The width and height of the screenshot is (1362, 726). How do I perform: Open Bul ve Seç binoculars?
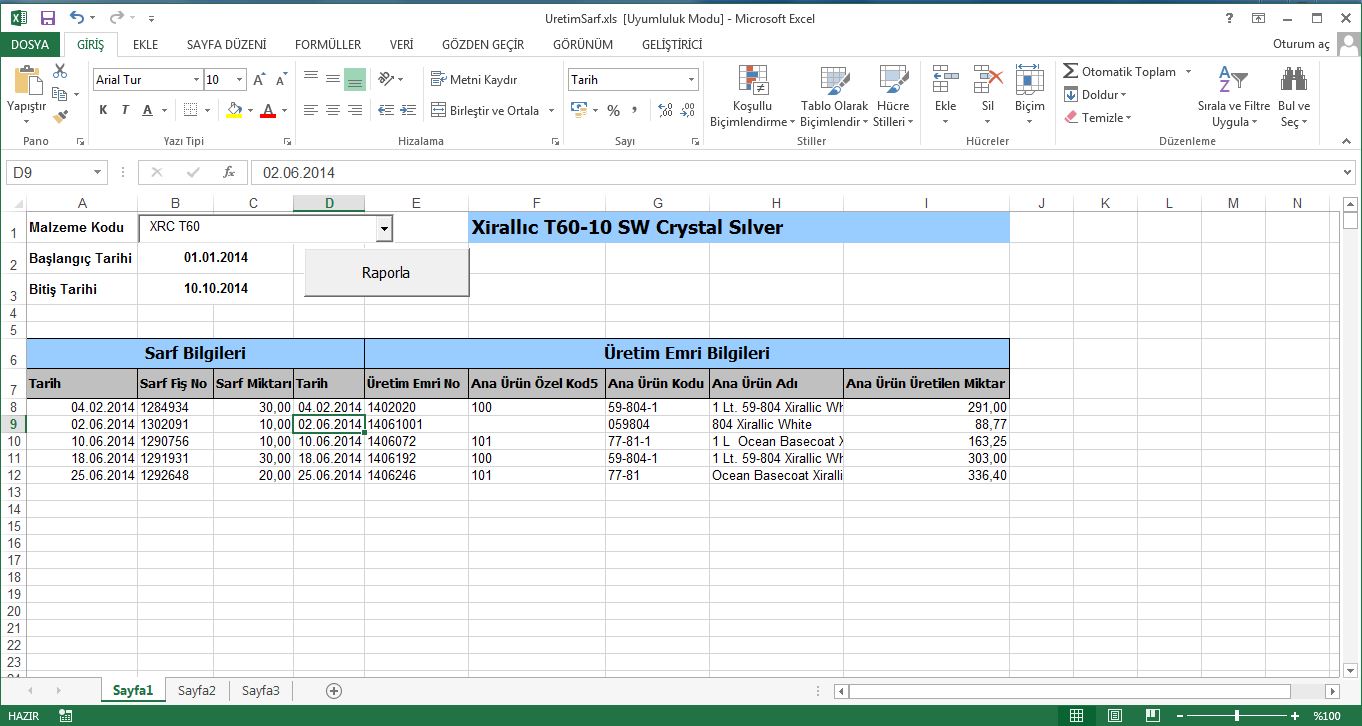[x=1294, y=97]
